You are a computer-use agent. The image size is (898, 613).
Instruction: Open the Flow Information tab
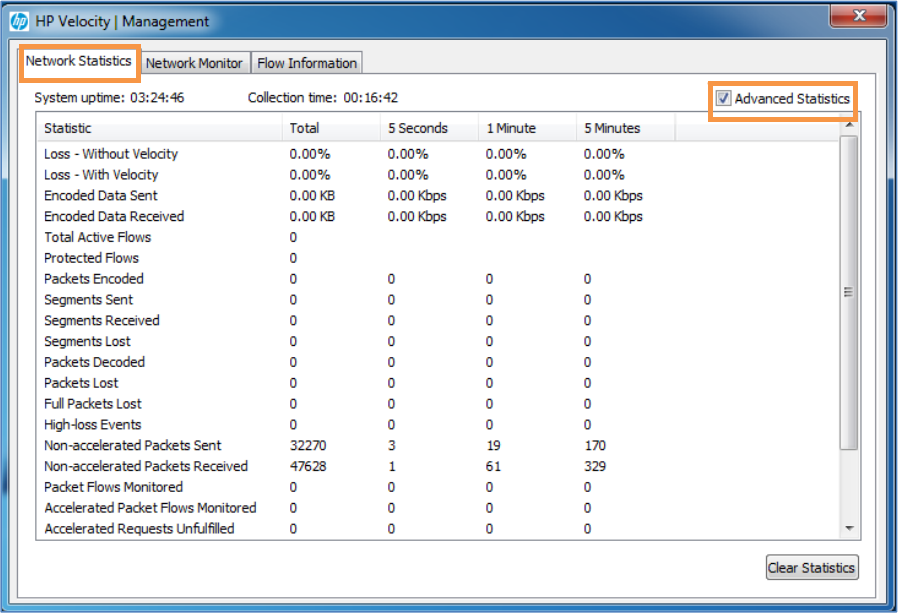coord(306,63)
